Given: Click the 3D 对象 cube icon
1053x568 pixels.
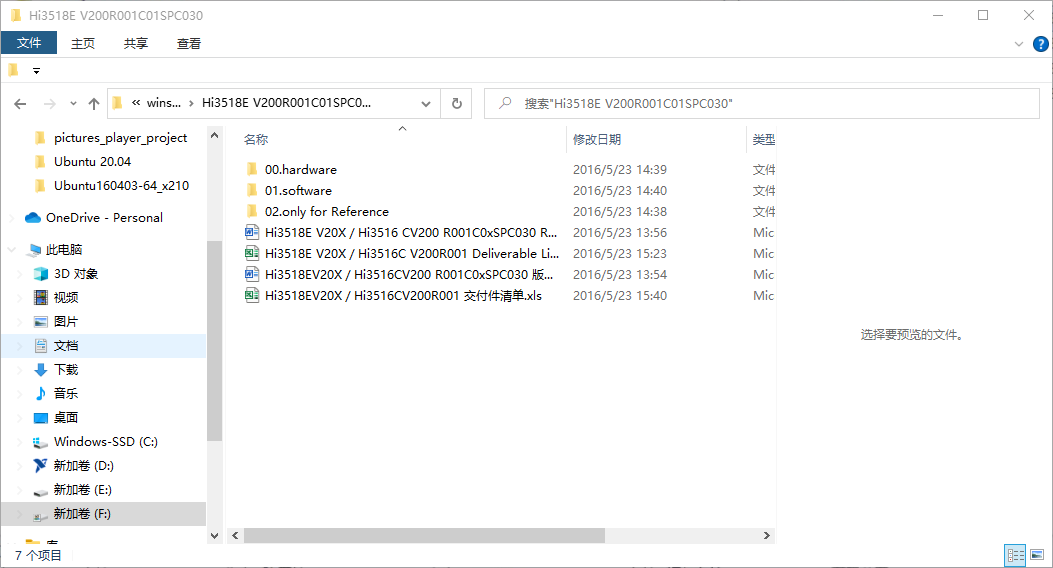Looking at the screenshot, I should (41, 274).
